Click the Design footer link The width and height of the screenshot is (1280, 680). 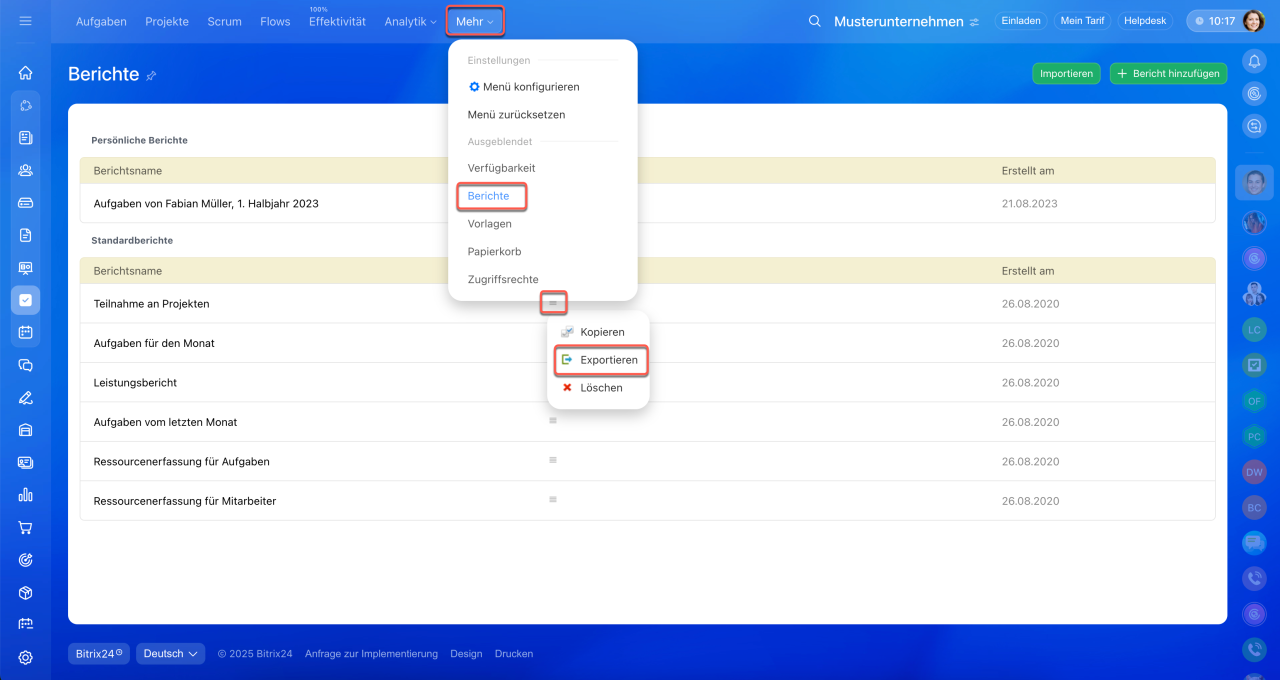click(466, 654)
